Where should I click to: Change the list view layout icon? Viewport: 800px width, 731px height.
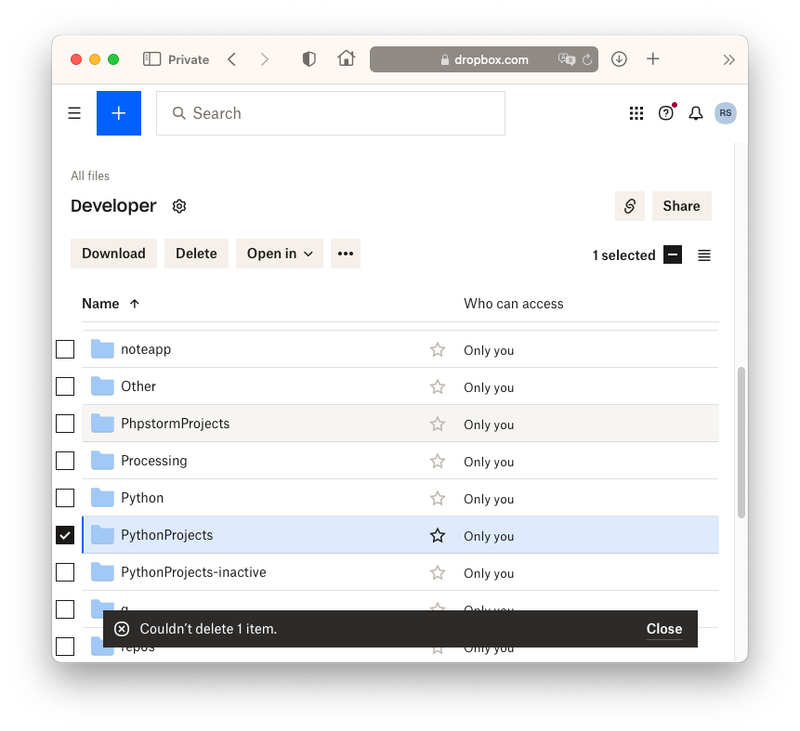704,255
